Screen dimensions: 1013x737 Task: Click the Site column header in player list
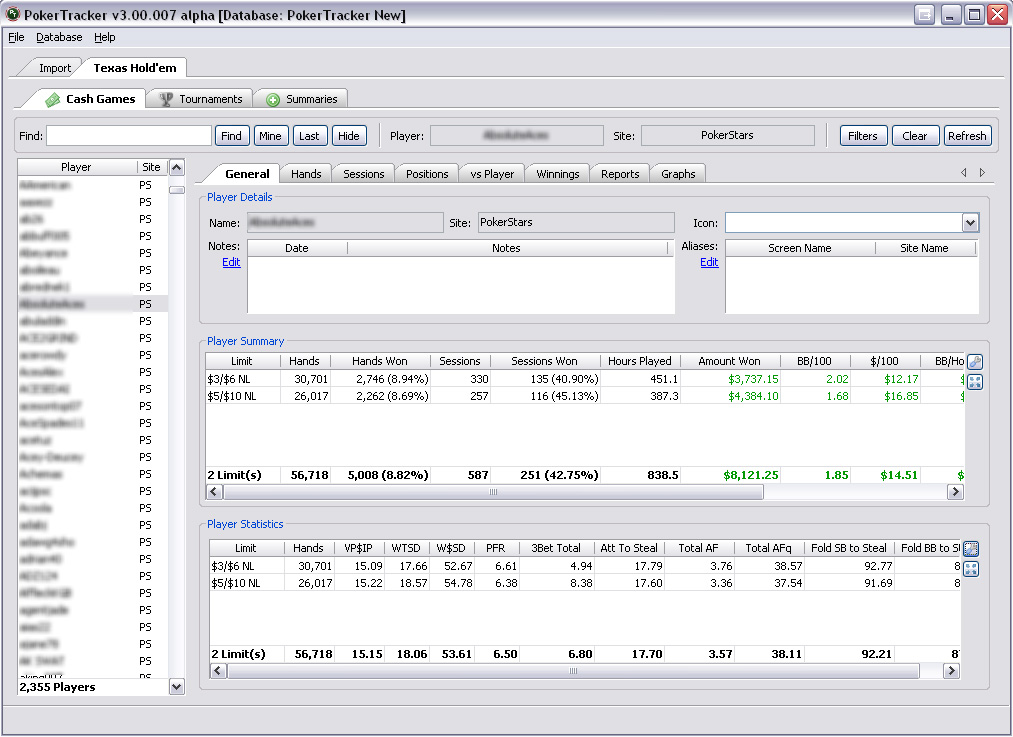(151, 167)
